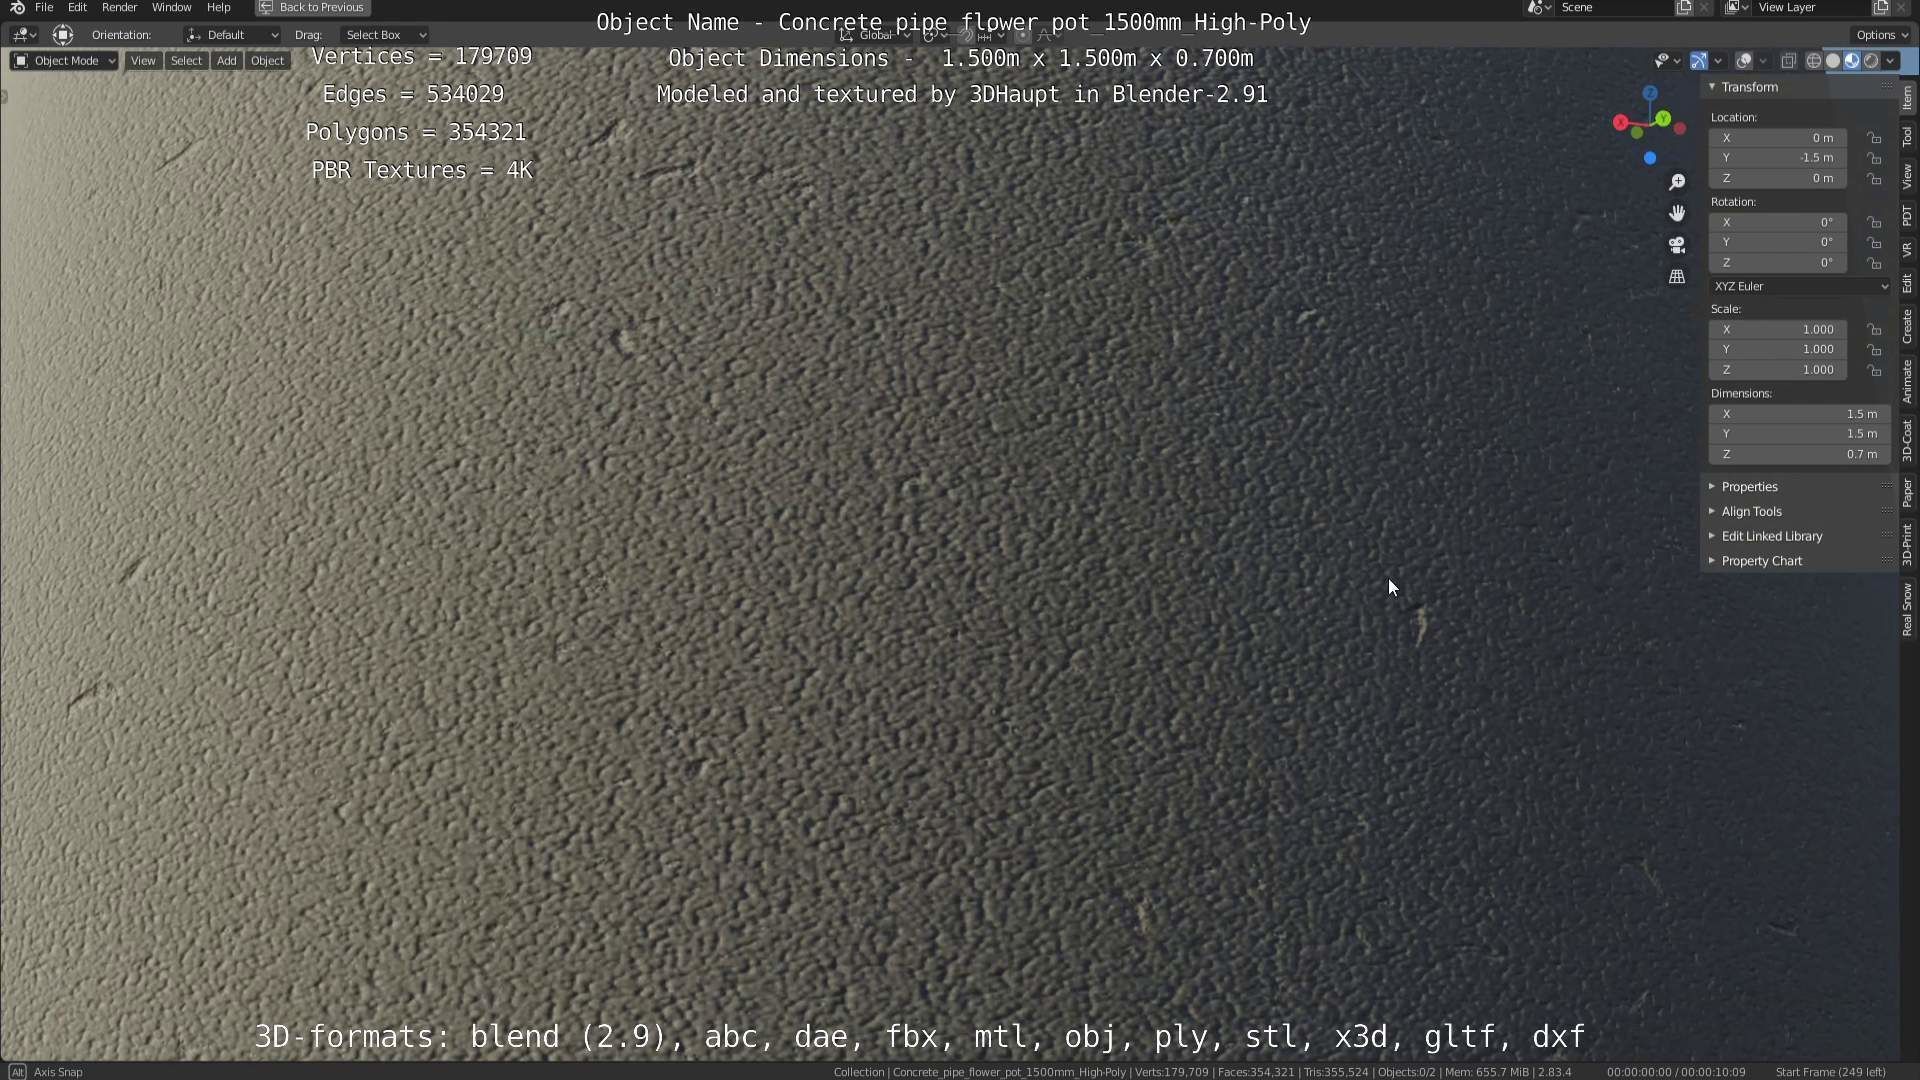The width and height of the screenshot is (1920, 1080).
Task: Open the Object Mode dropdown
Action: click(x=64, y=61)
